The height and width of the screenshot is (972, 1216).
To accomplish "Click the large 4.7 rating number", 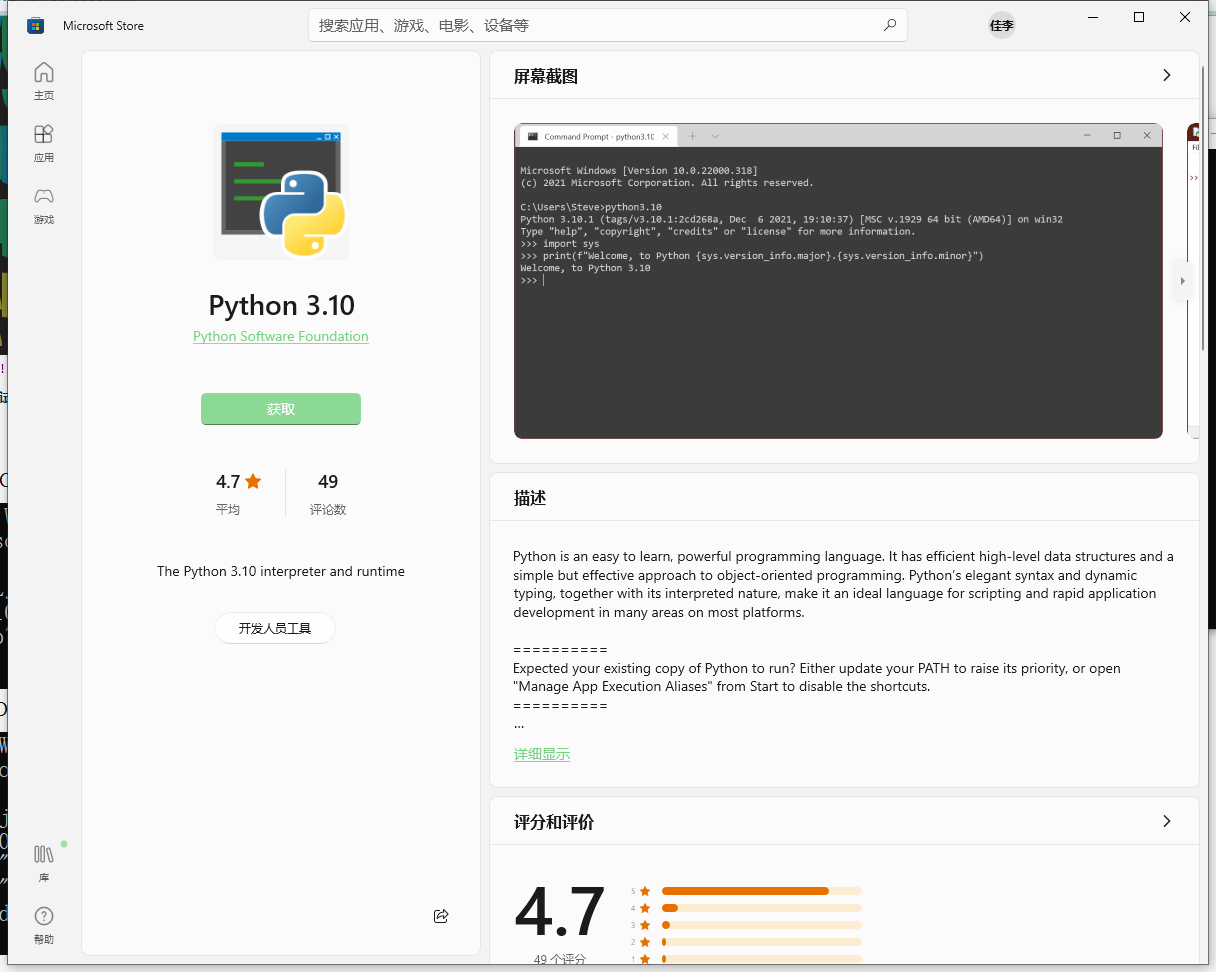I will pyautogui.click(x=560, y=912).
